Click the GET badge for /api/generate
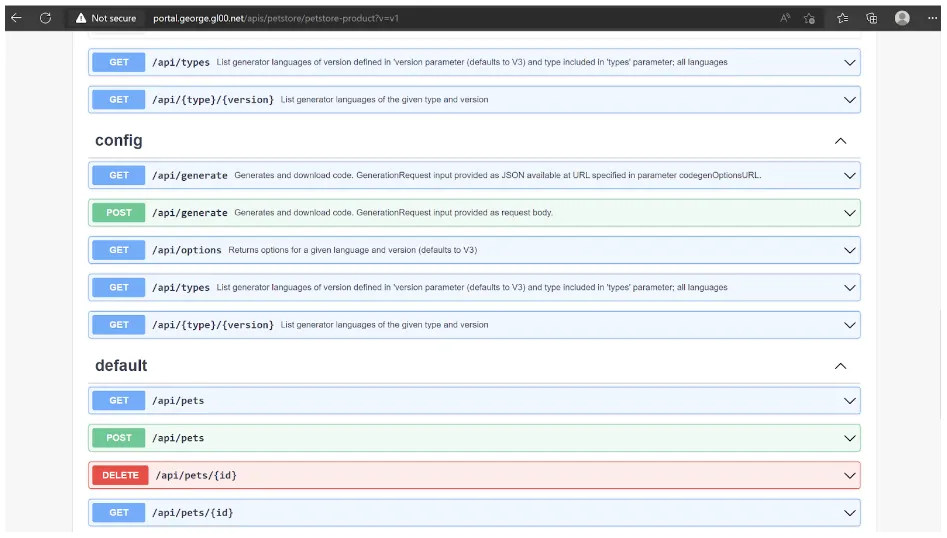This screenshot has height=538, width=947. coord(118,175)
